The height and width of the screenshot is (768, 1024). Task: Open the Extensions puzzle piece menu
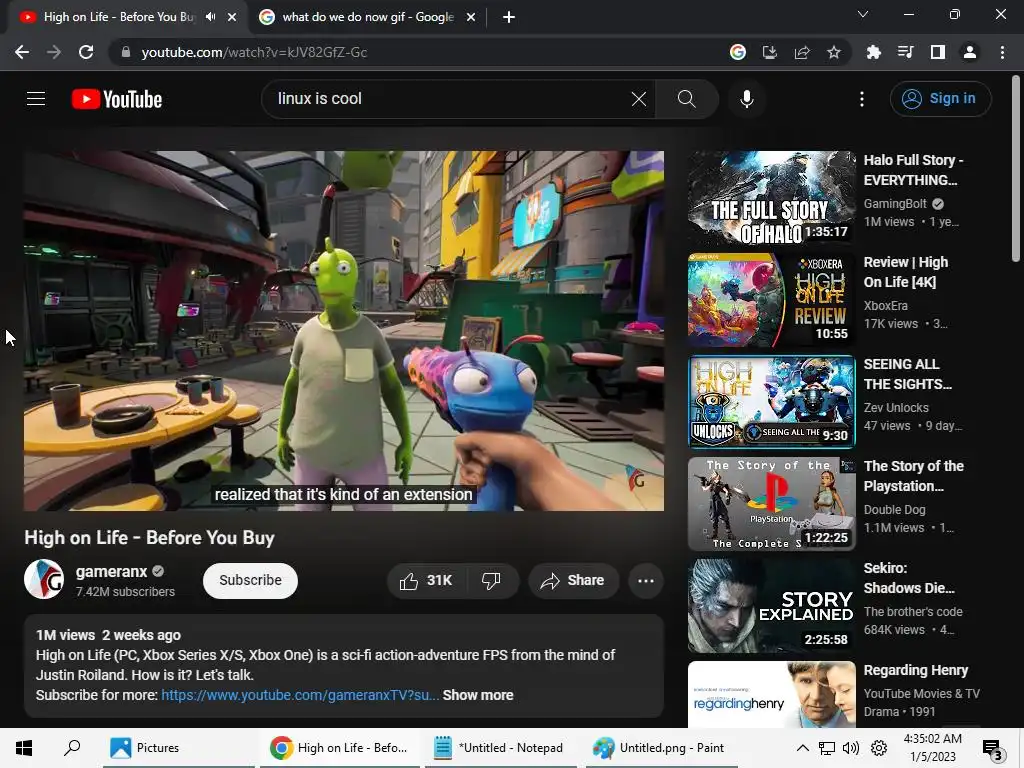(874, 52)
